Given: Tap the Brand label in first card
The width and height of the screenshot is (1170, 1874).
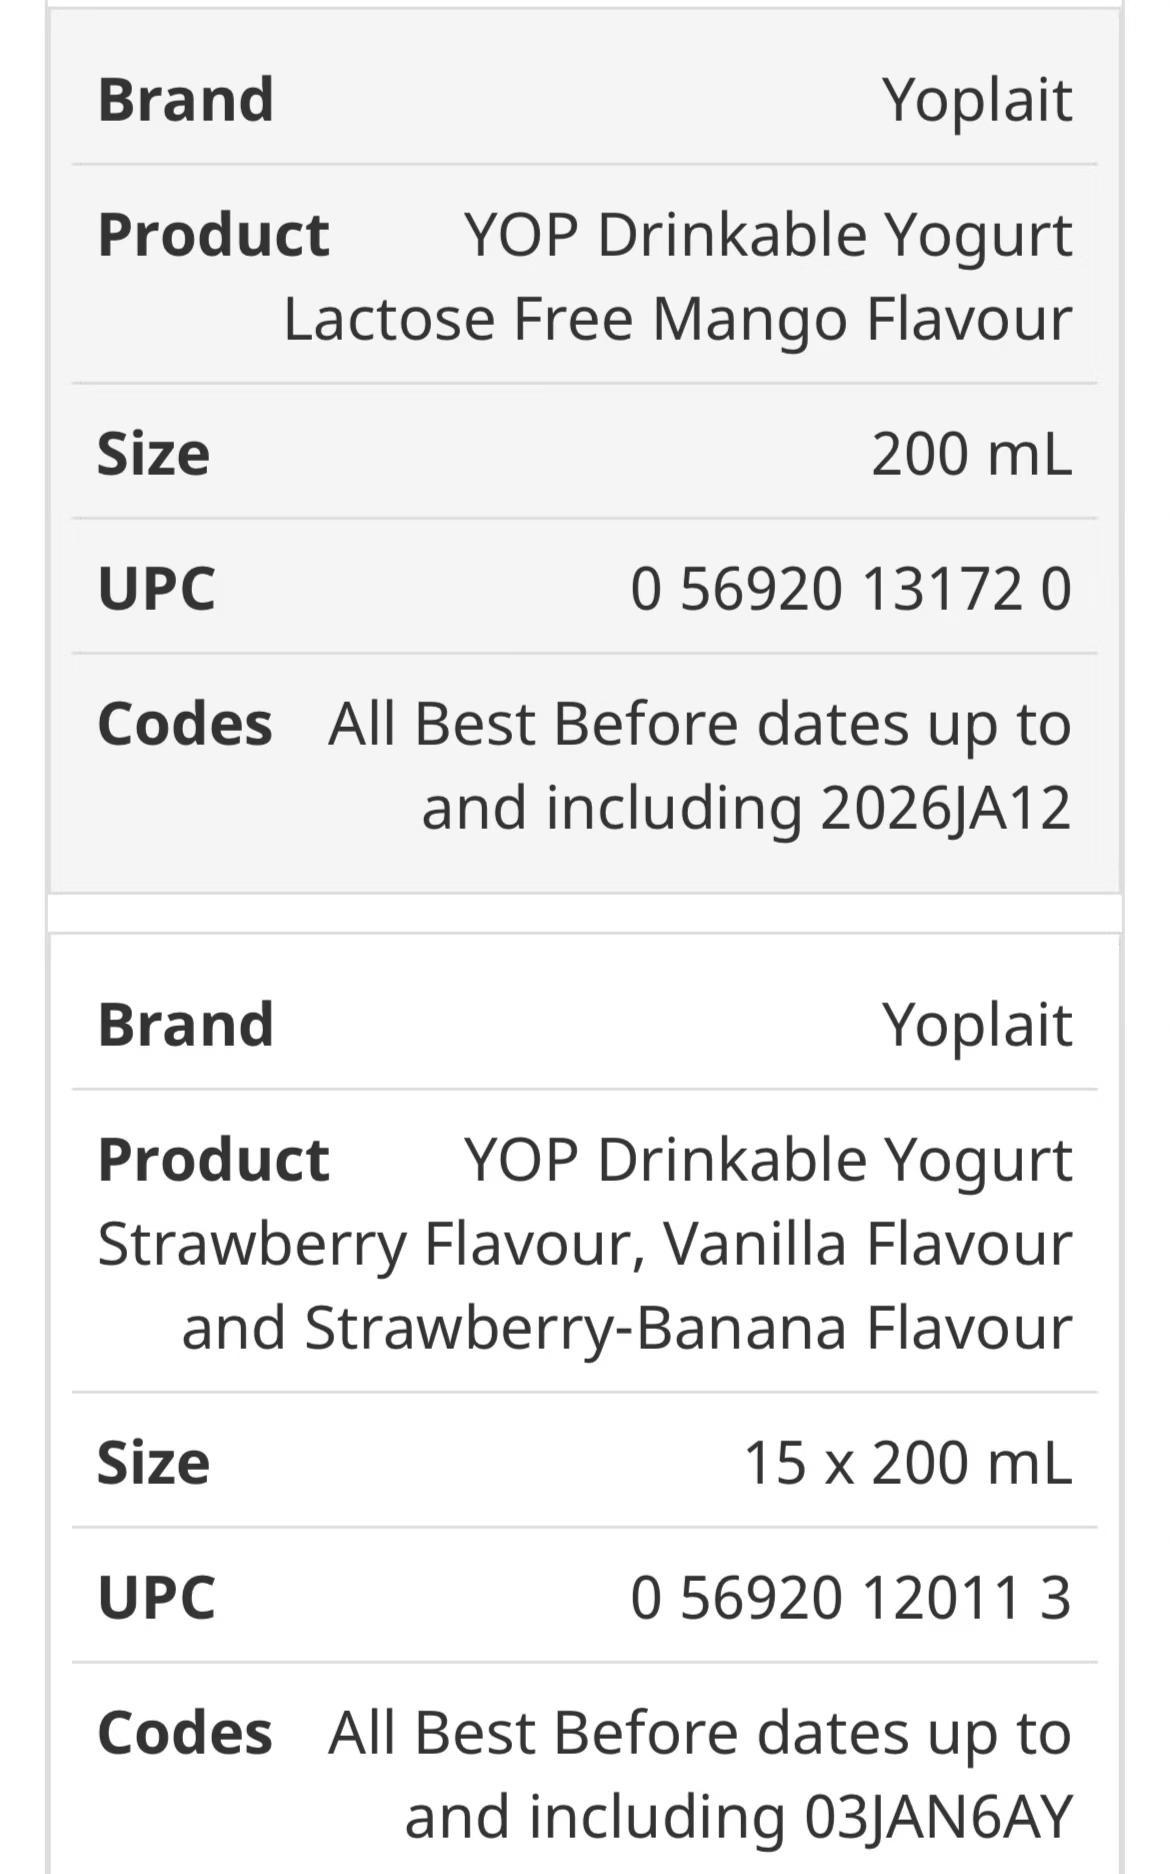Looking at the screenshot, I should (x=186, y=99).
